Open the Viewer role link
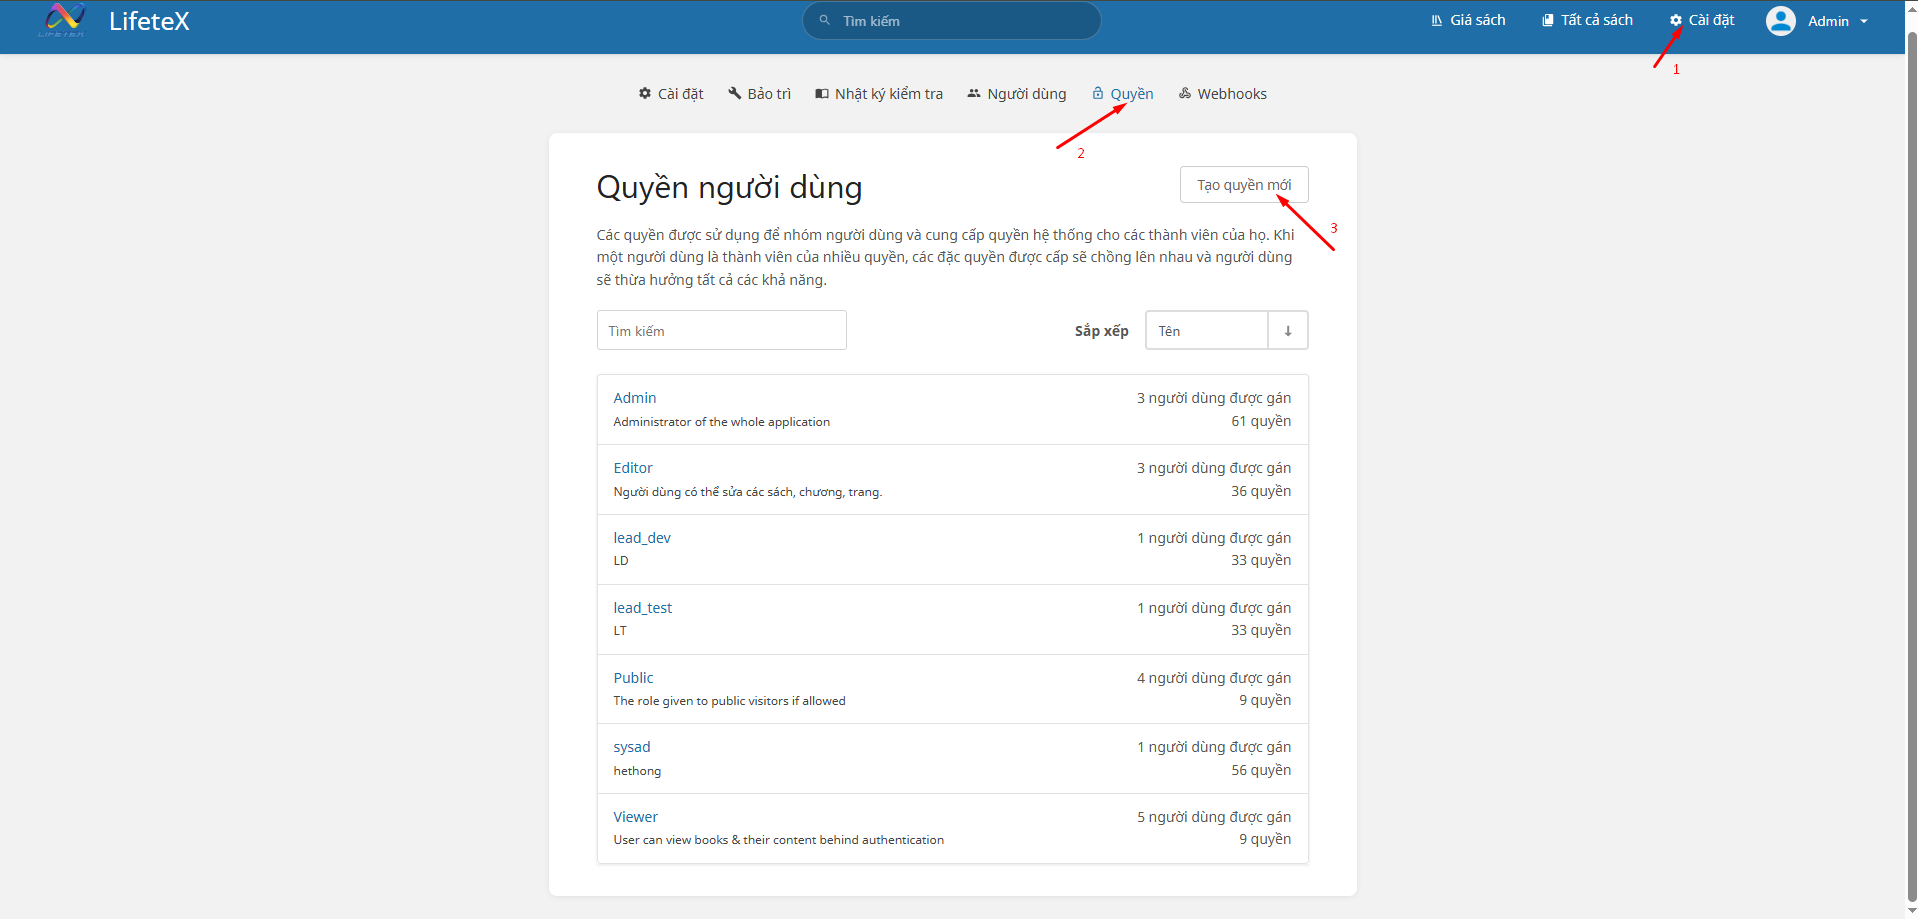This screenshot has width=1918, height=919. pos(635,817)
